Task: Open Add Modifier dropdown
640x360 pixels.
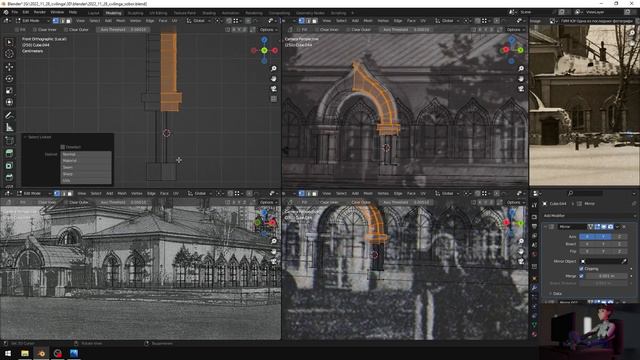Action: point(590,216)
